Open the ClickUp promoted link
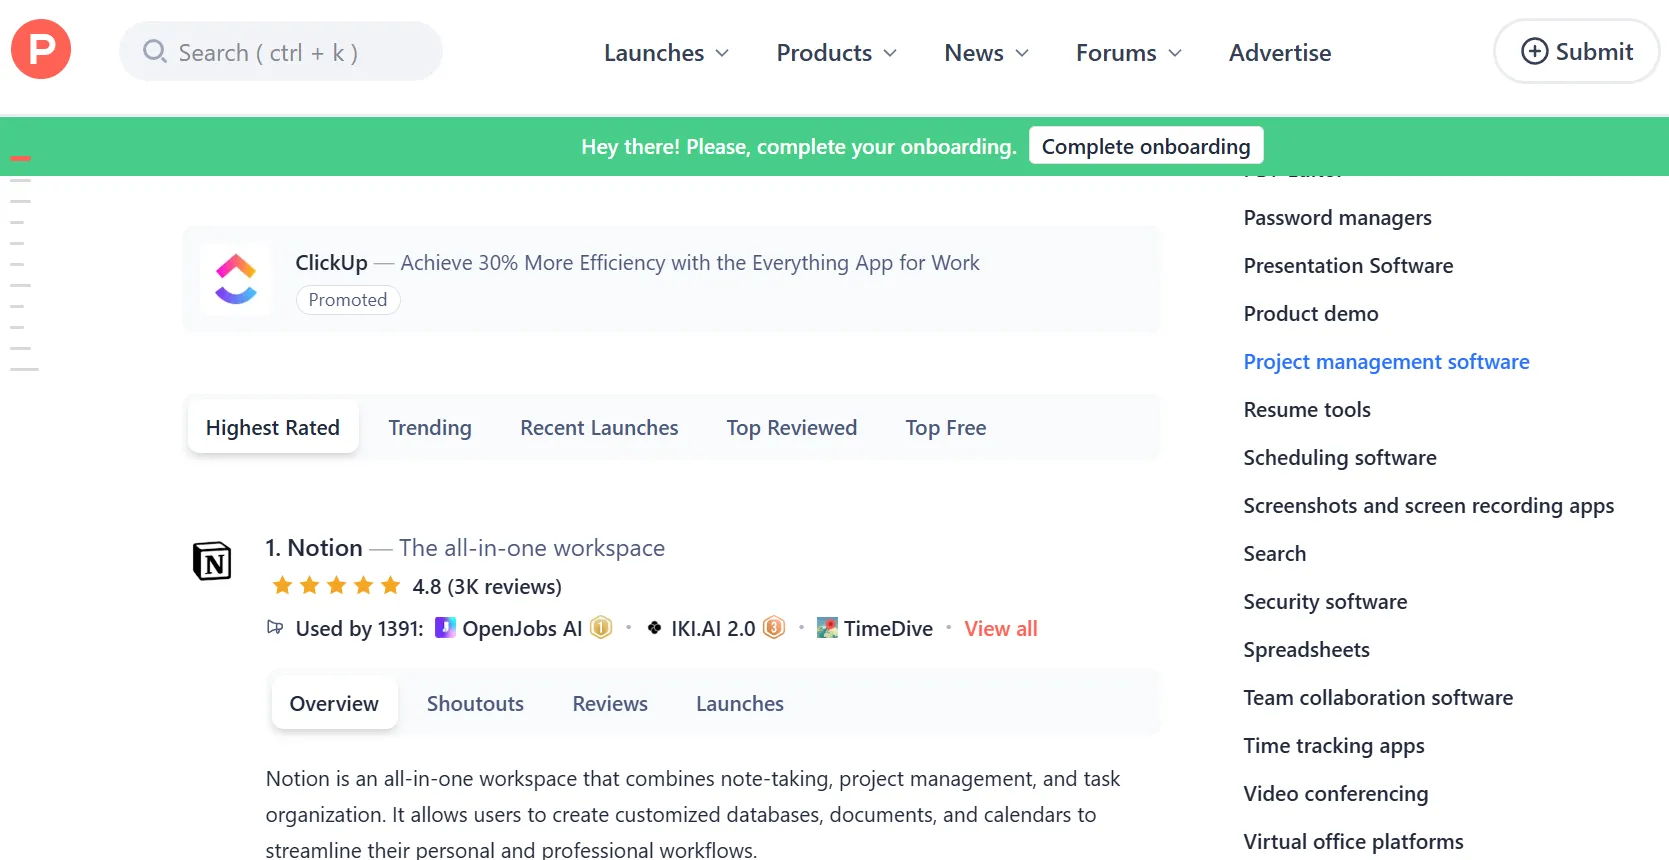This screenshot has width=1669, height=860. [x=637, y=263]
